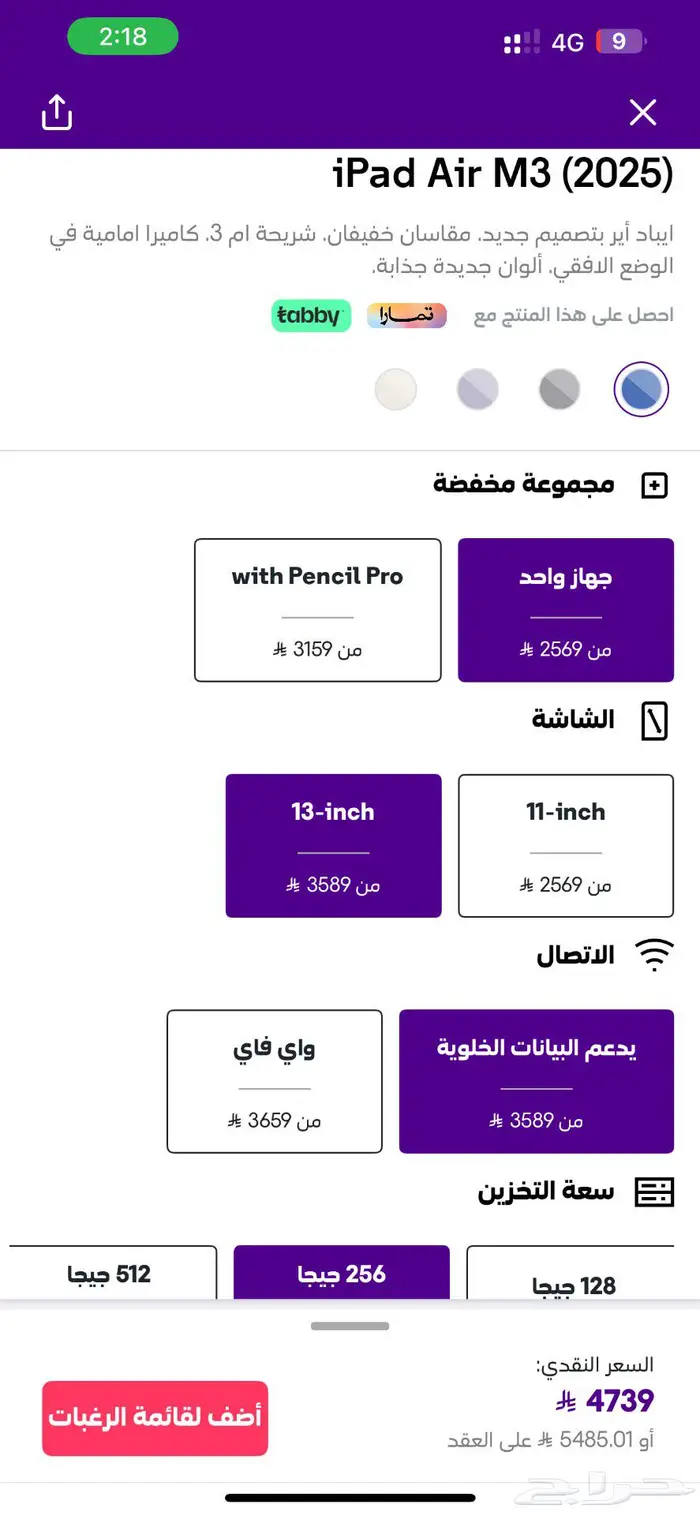The image size is (700, 1515).
Task: Select the single device option
Action: click(565, 610)
